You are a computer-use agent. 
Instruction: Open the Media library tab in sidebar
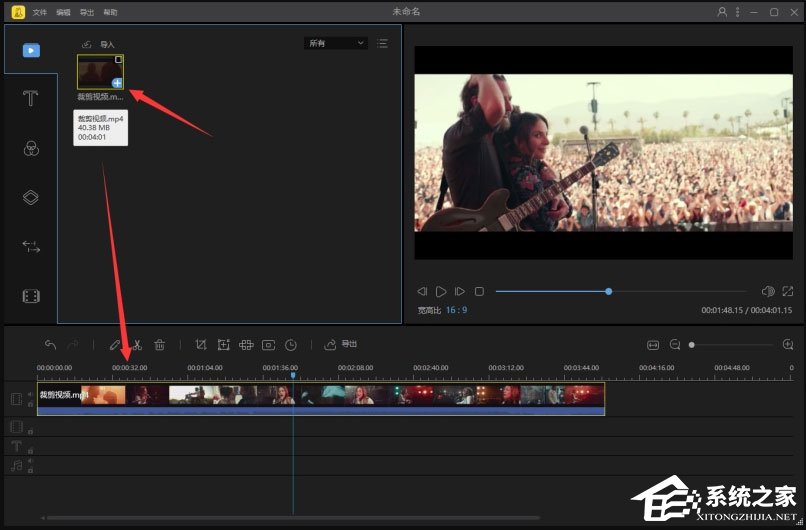tap(31, 50)
